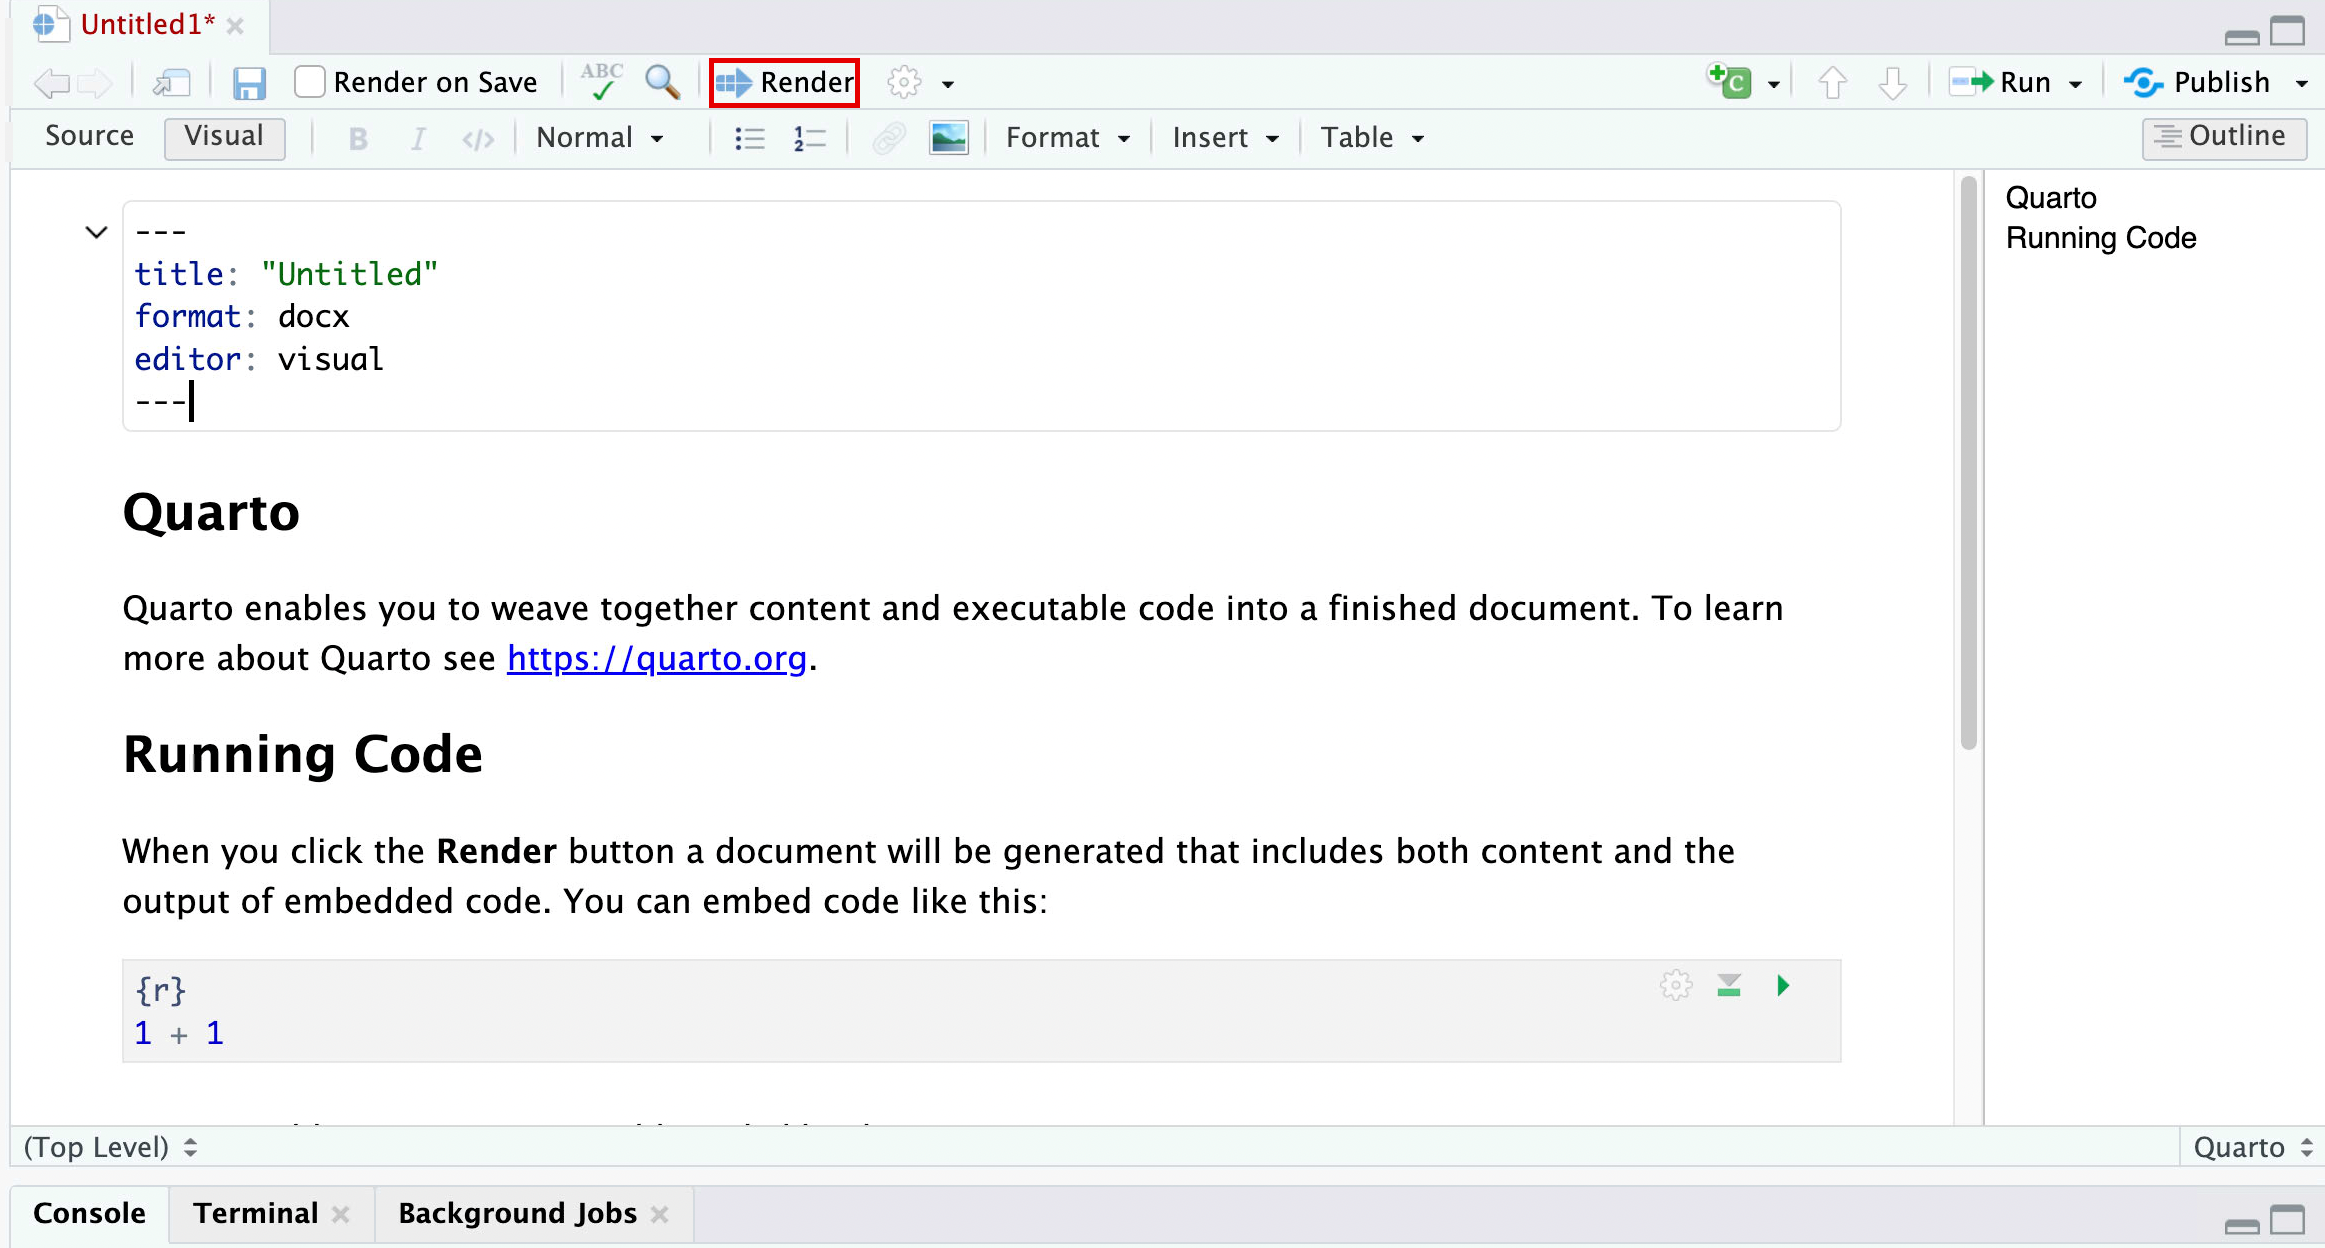Minimize the console pane
Screen dimensions: 2325x1248
coord(2242,1225)
